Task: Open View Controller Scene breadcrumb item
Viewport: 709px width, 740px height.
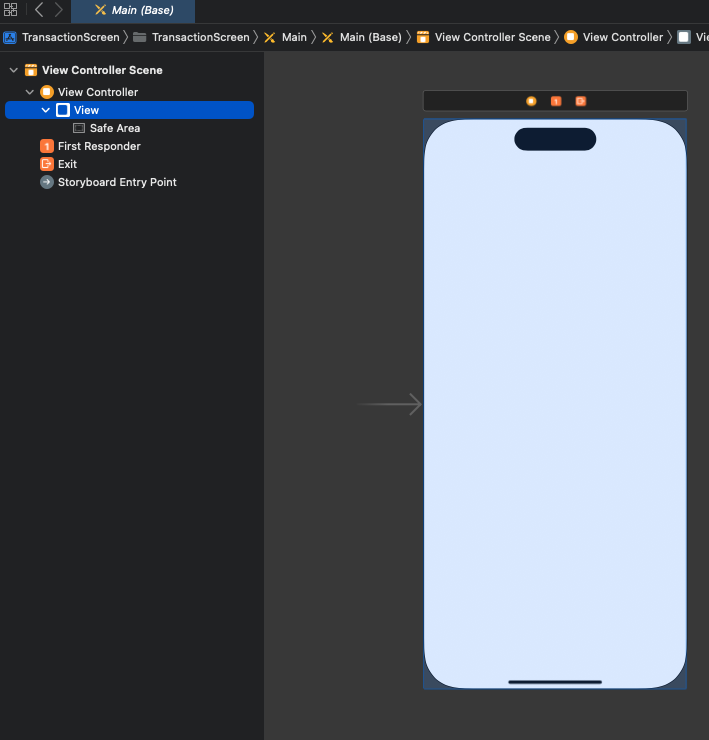Action: coord(492,37)
